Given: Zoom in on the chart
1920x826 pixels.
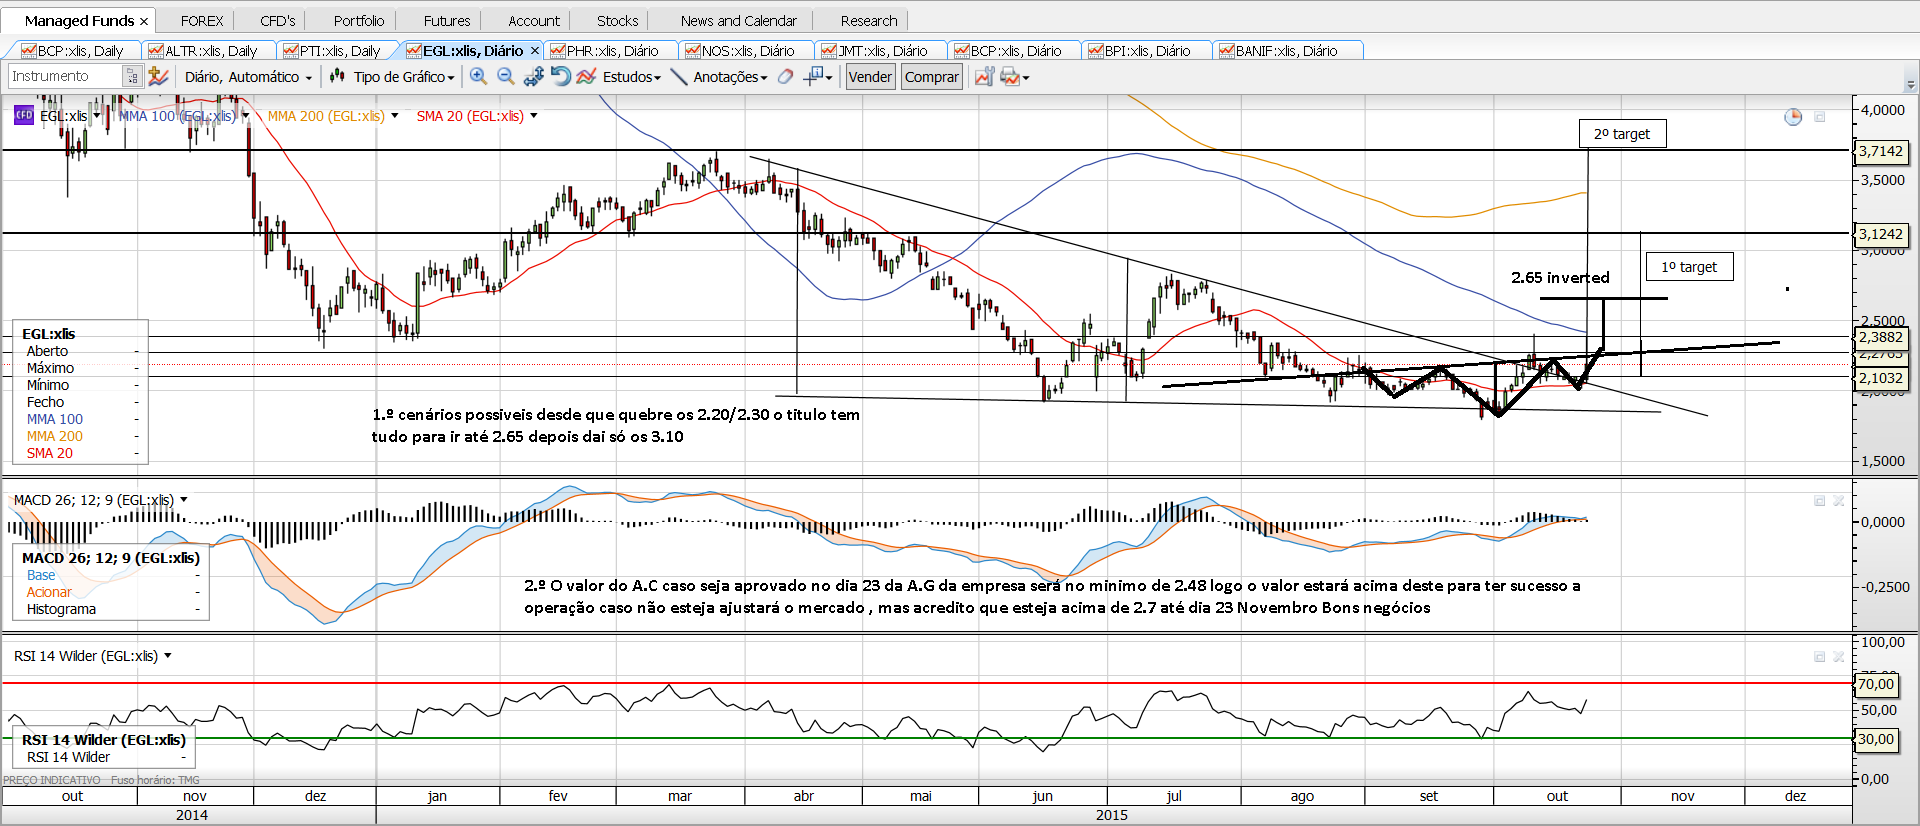Looking at the screenshot, I should pyautogui.click(x=479, y=76).
